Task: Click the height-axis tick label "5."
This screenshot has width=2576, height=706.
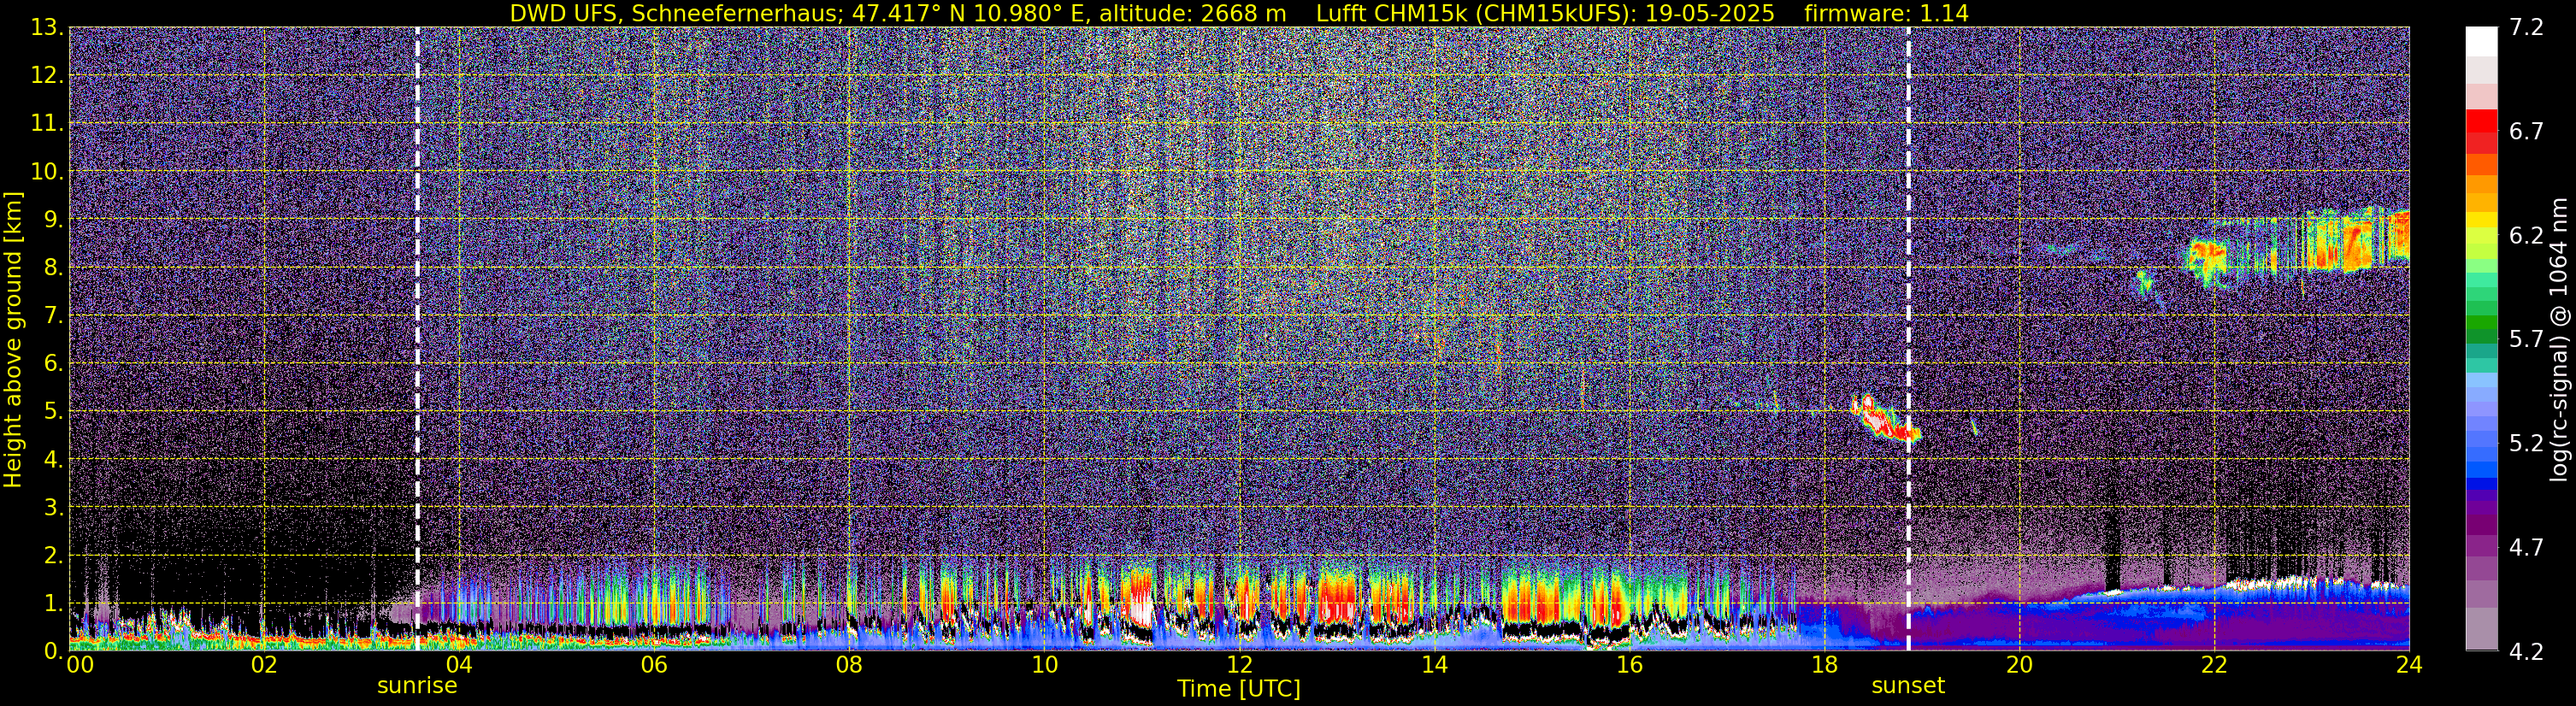Action: 54,411
